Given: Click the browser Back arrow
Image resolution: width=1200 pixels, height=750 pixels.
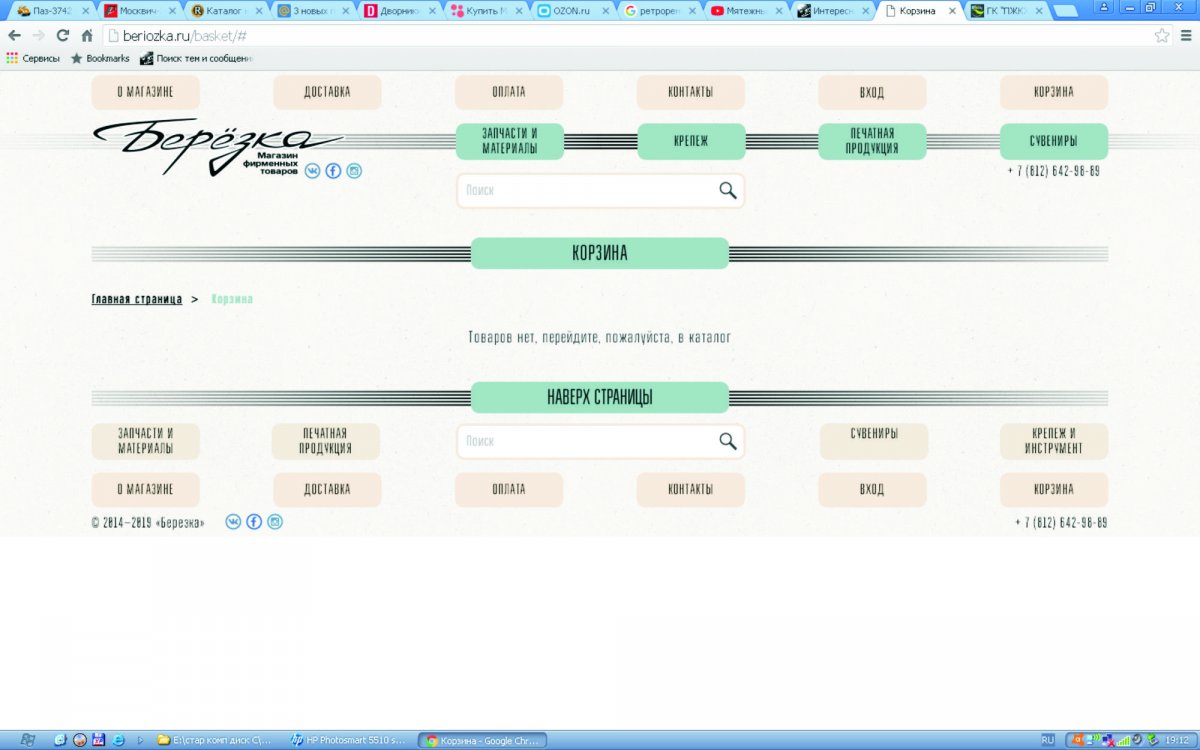Looking at the screenshot, I should (x=14, y=35).
